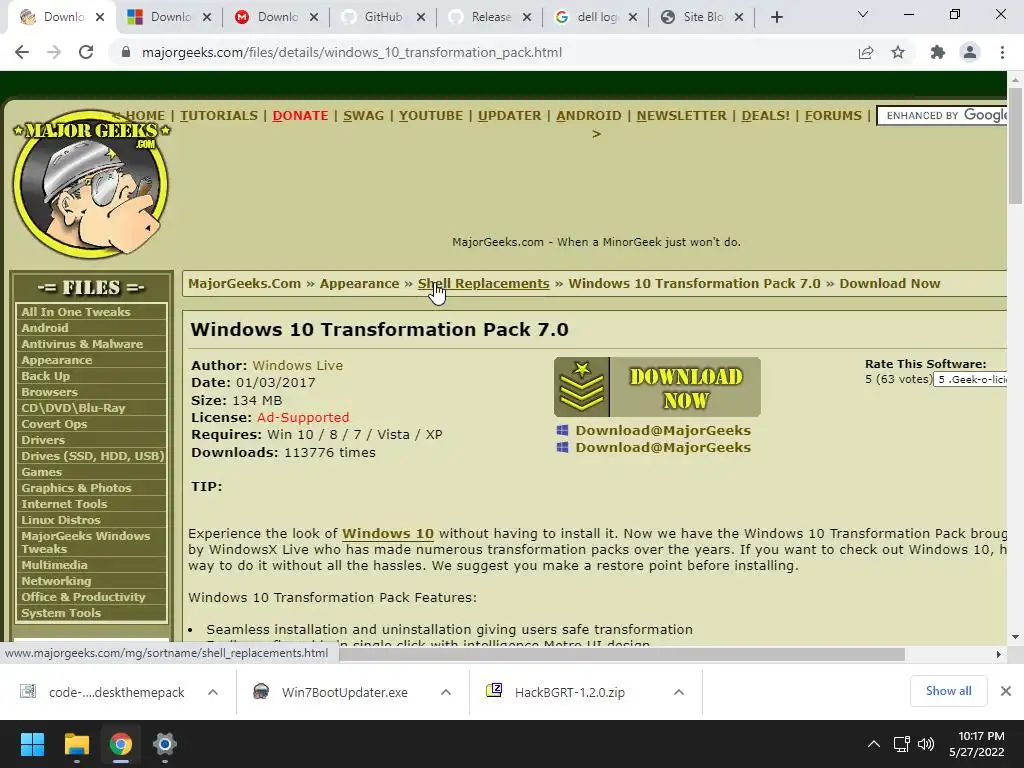Click the HackBGRT-1.2.0.zip file icon
The height and width of the screenshot is (768, 1024).
(494, 691)
